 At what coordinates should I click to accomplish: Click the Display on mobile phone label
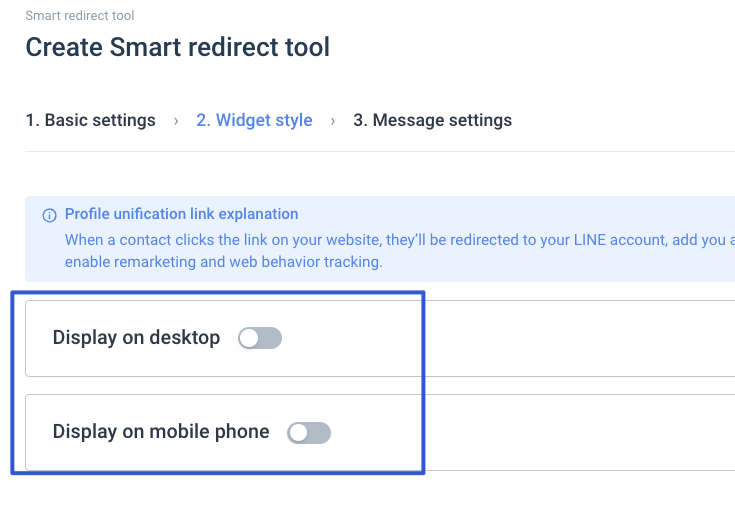pyautogui.click(x=161, y=432)
